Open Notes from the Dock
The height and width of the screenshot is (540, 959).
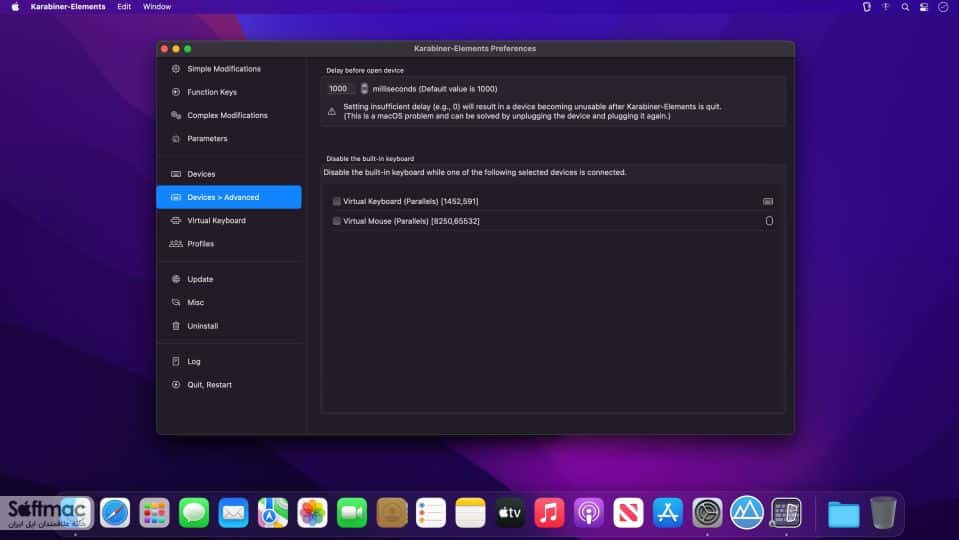point(470,512)
